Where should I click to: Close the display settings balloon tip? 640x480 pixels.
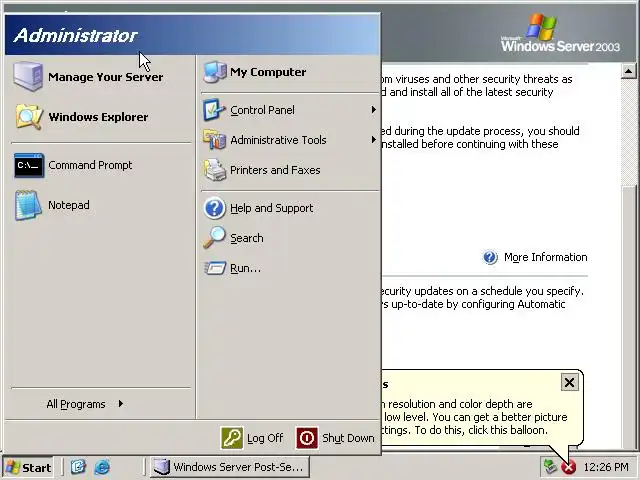tap(569, 382)
